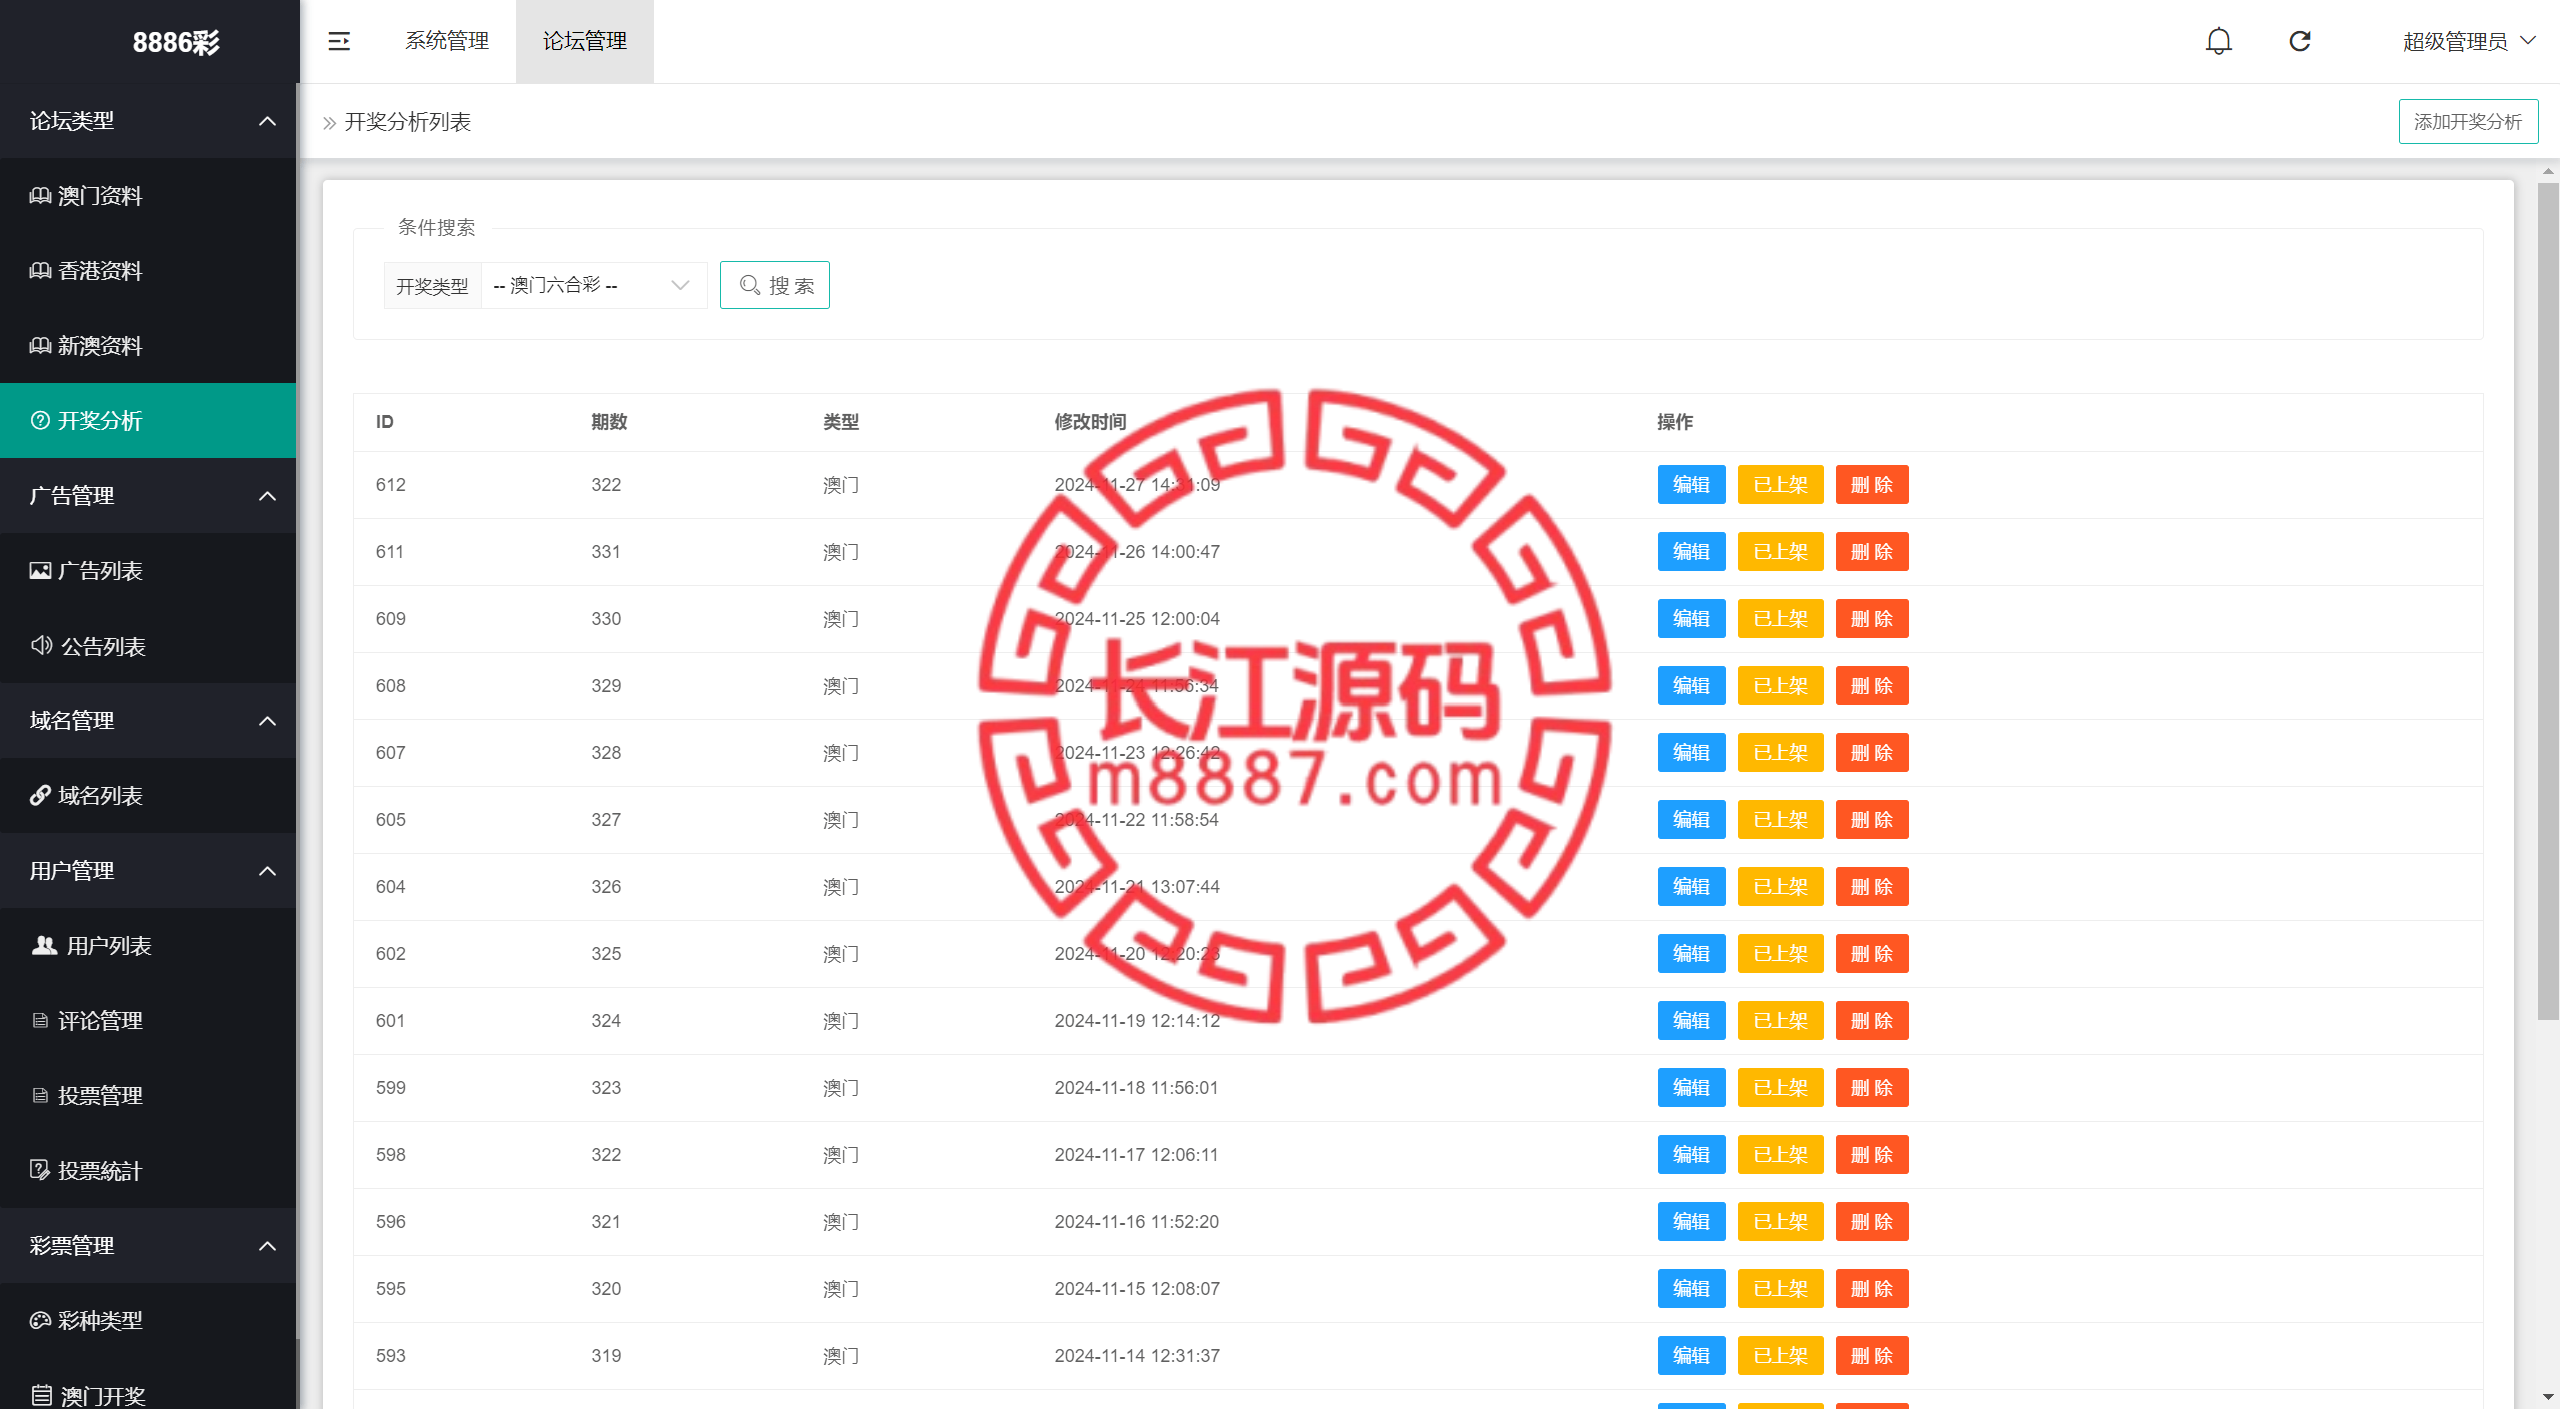Edit row with ID 612
Screen dimensions: 2560x1409
coord(1691,485)
